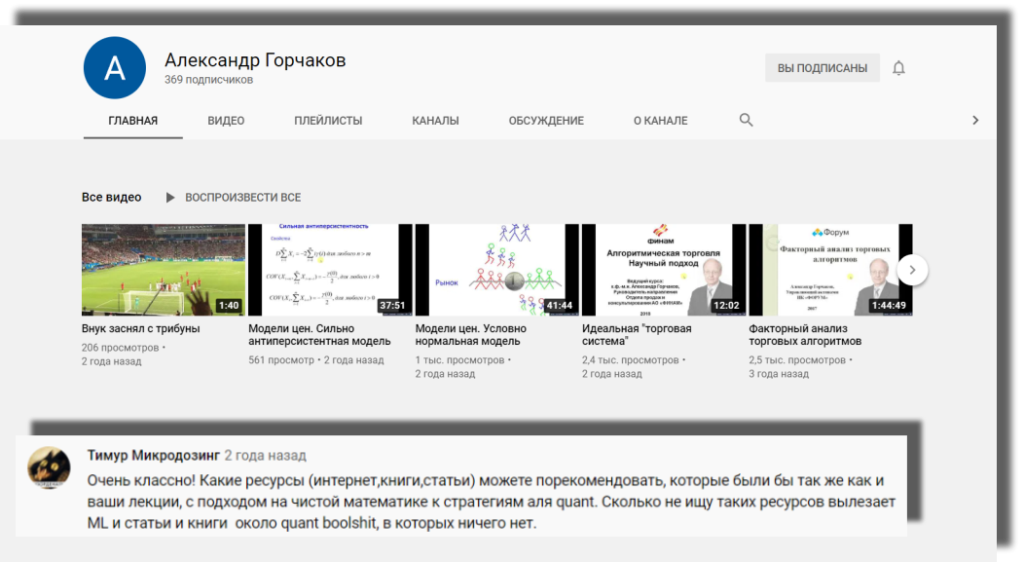Screen dimensions: 1024x562
Task: Toggle the notification bell for this channel
Action: [898, 68]
